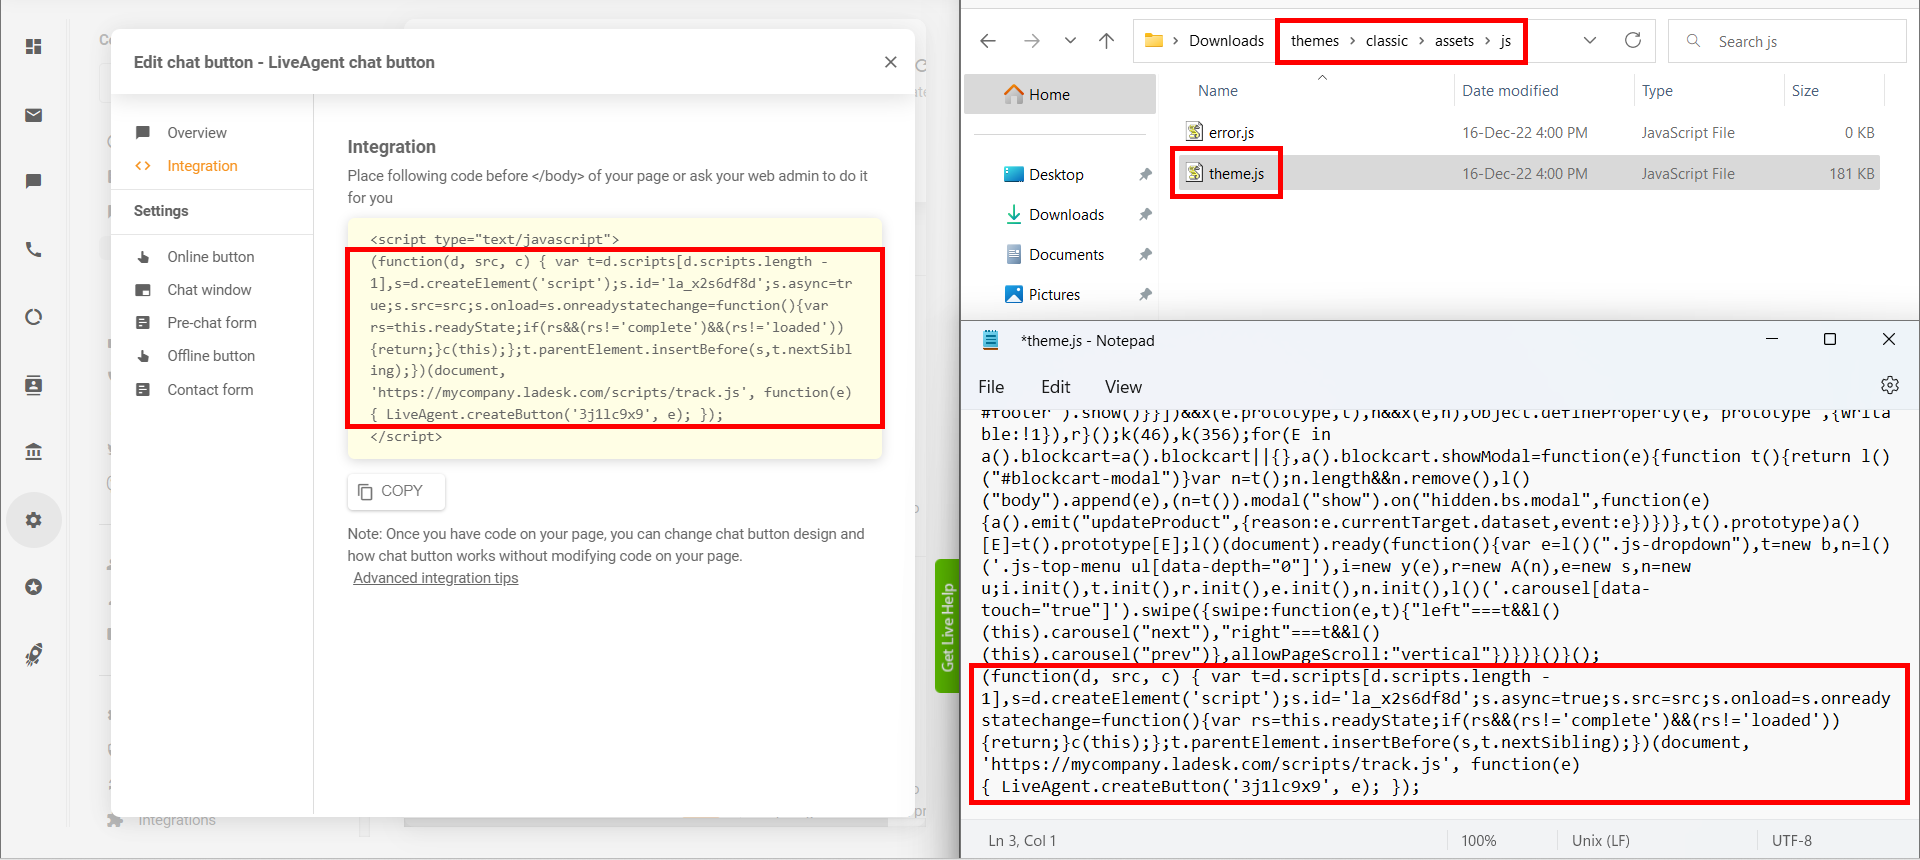Open the tickets mail icon in sidebar
Viewport: 1920px width, 860px height.
pyautogui.click(x=34, y=115)
